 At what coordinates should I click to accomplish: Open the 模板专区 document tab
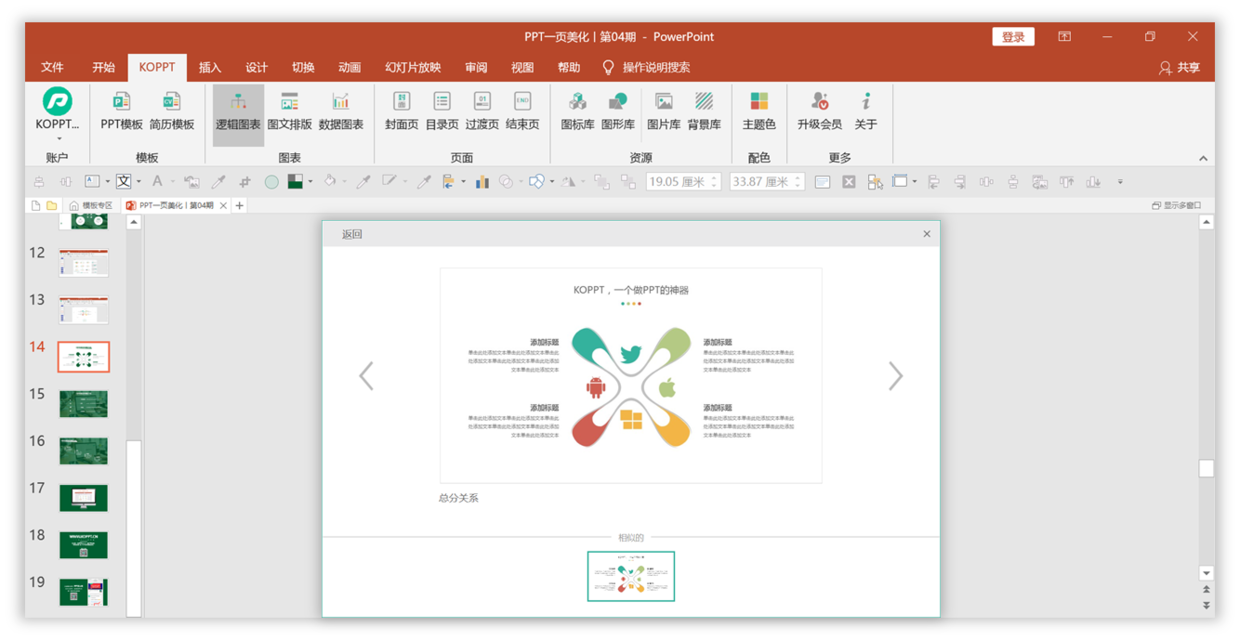click(x=91, y=205)
